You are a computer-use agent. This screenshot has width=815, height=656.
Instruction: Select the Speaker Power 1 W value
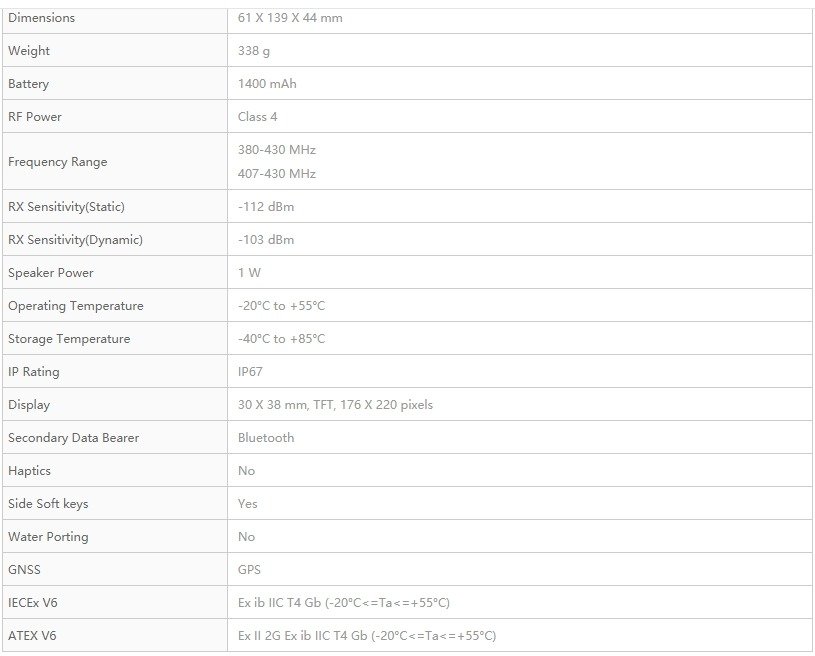point(249,273)
